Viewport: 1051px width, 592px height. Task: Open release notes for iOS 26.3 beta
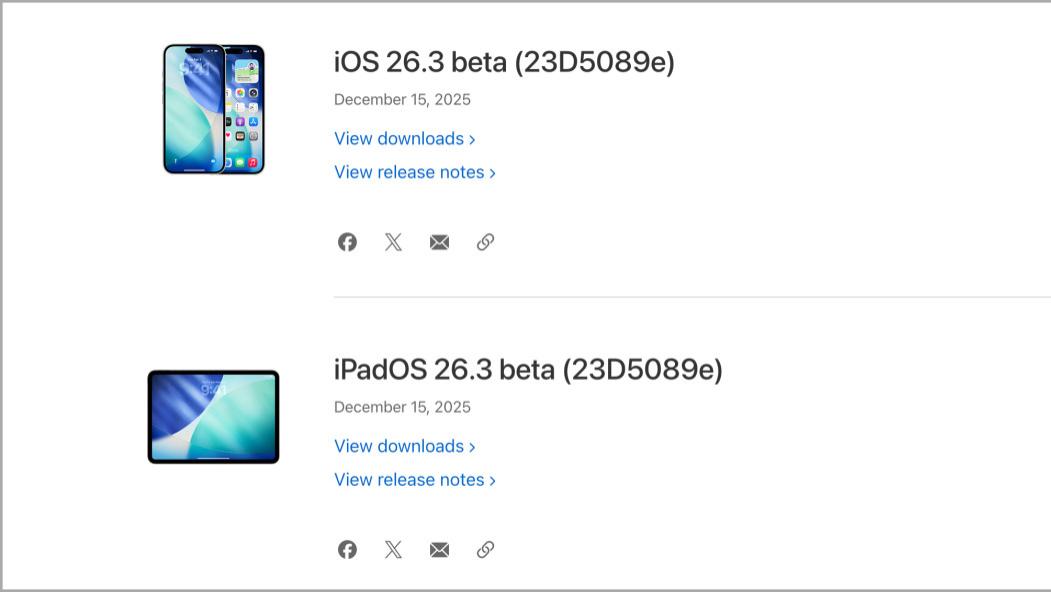point(409,172)
